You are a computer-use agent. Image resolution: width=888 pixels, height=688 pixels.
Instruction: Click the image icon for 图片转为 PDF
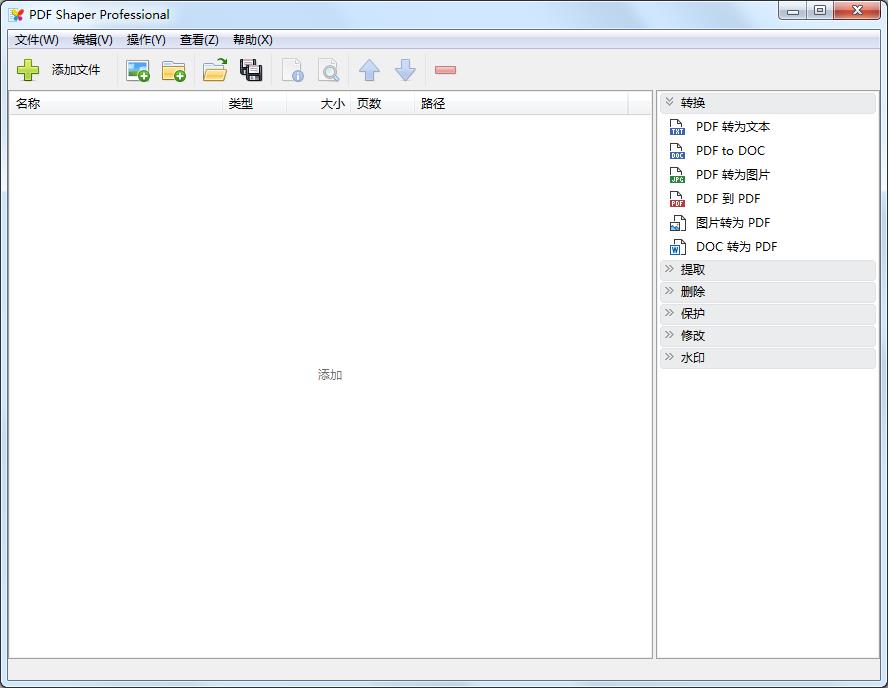point(677,223)
